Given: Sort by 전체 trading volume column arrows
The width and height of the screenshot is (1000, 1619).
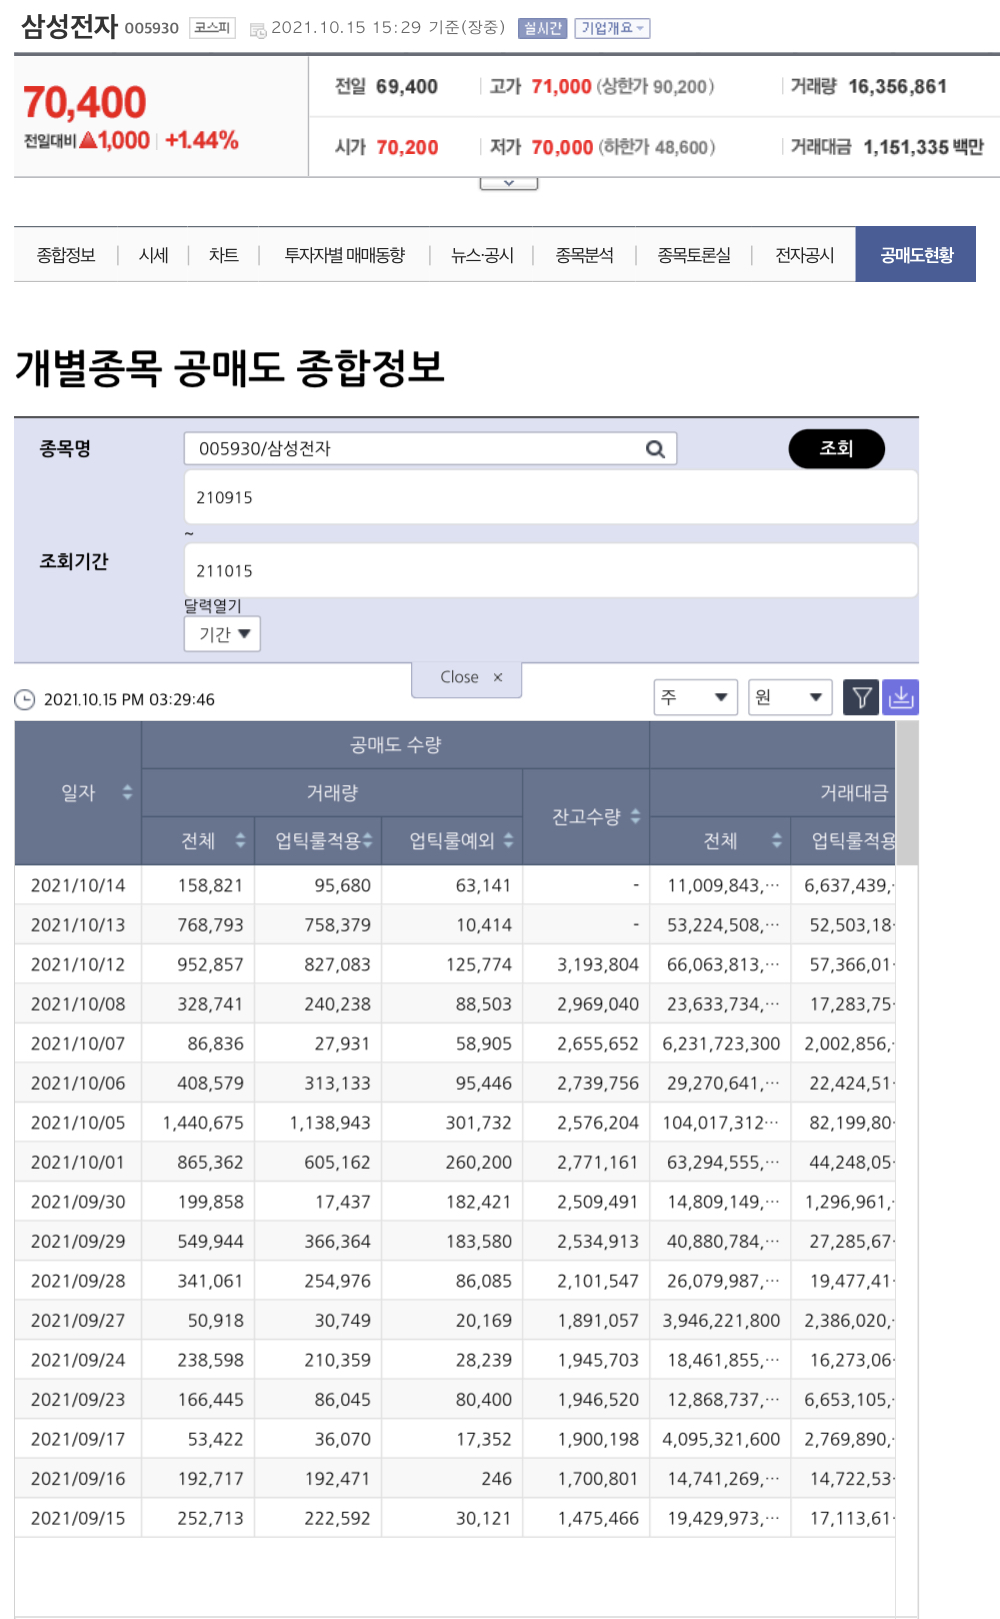Looking at the screenshot, I should tap(240, 840).
